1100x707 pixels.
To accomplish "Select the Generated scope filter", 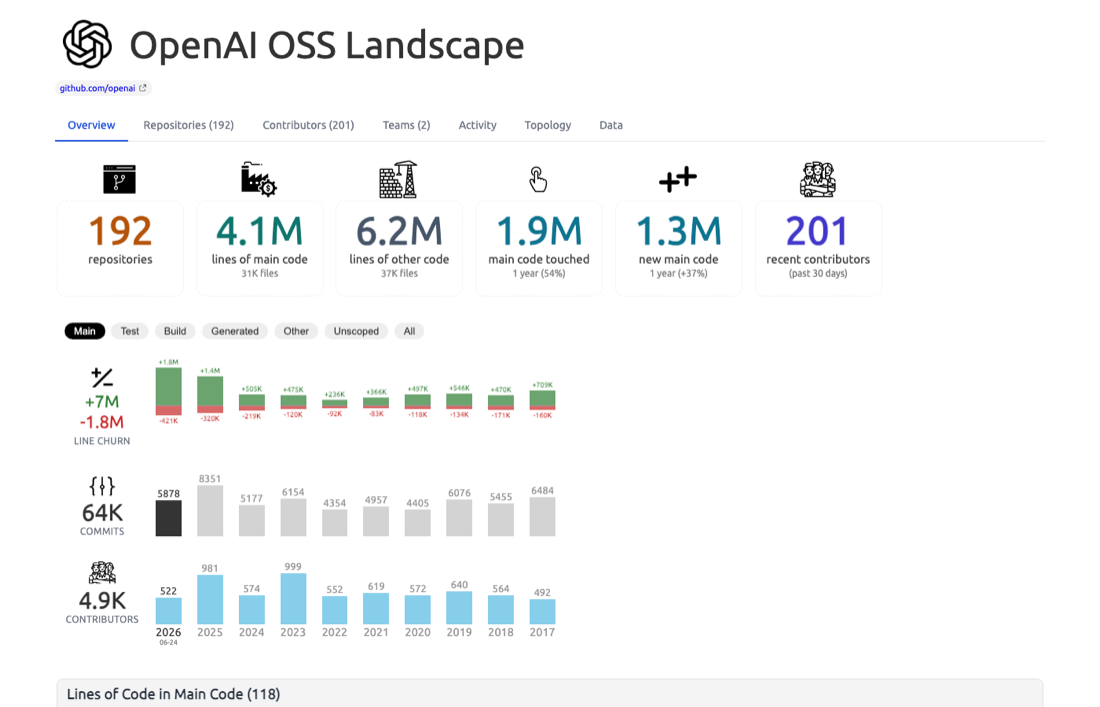I will click(x=235, y=331).
